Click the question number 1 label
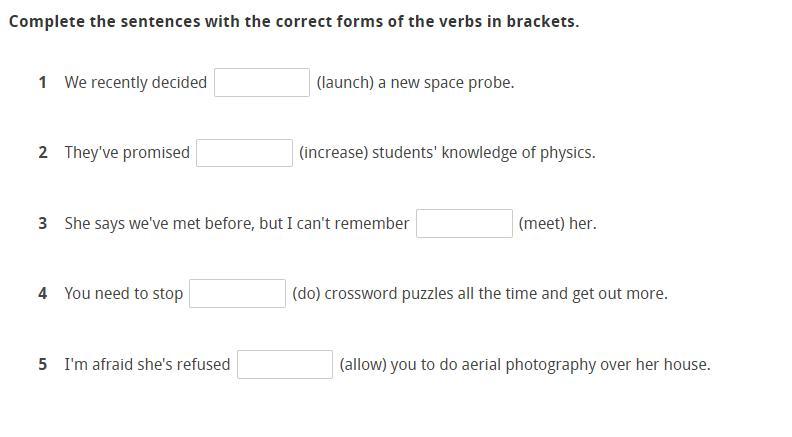 [43, 83]
